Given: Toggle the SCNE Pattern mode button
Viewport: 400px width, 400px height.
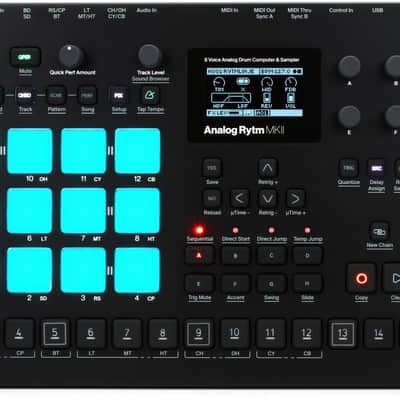Looking at the screenshot, I should 56,96.
